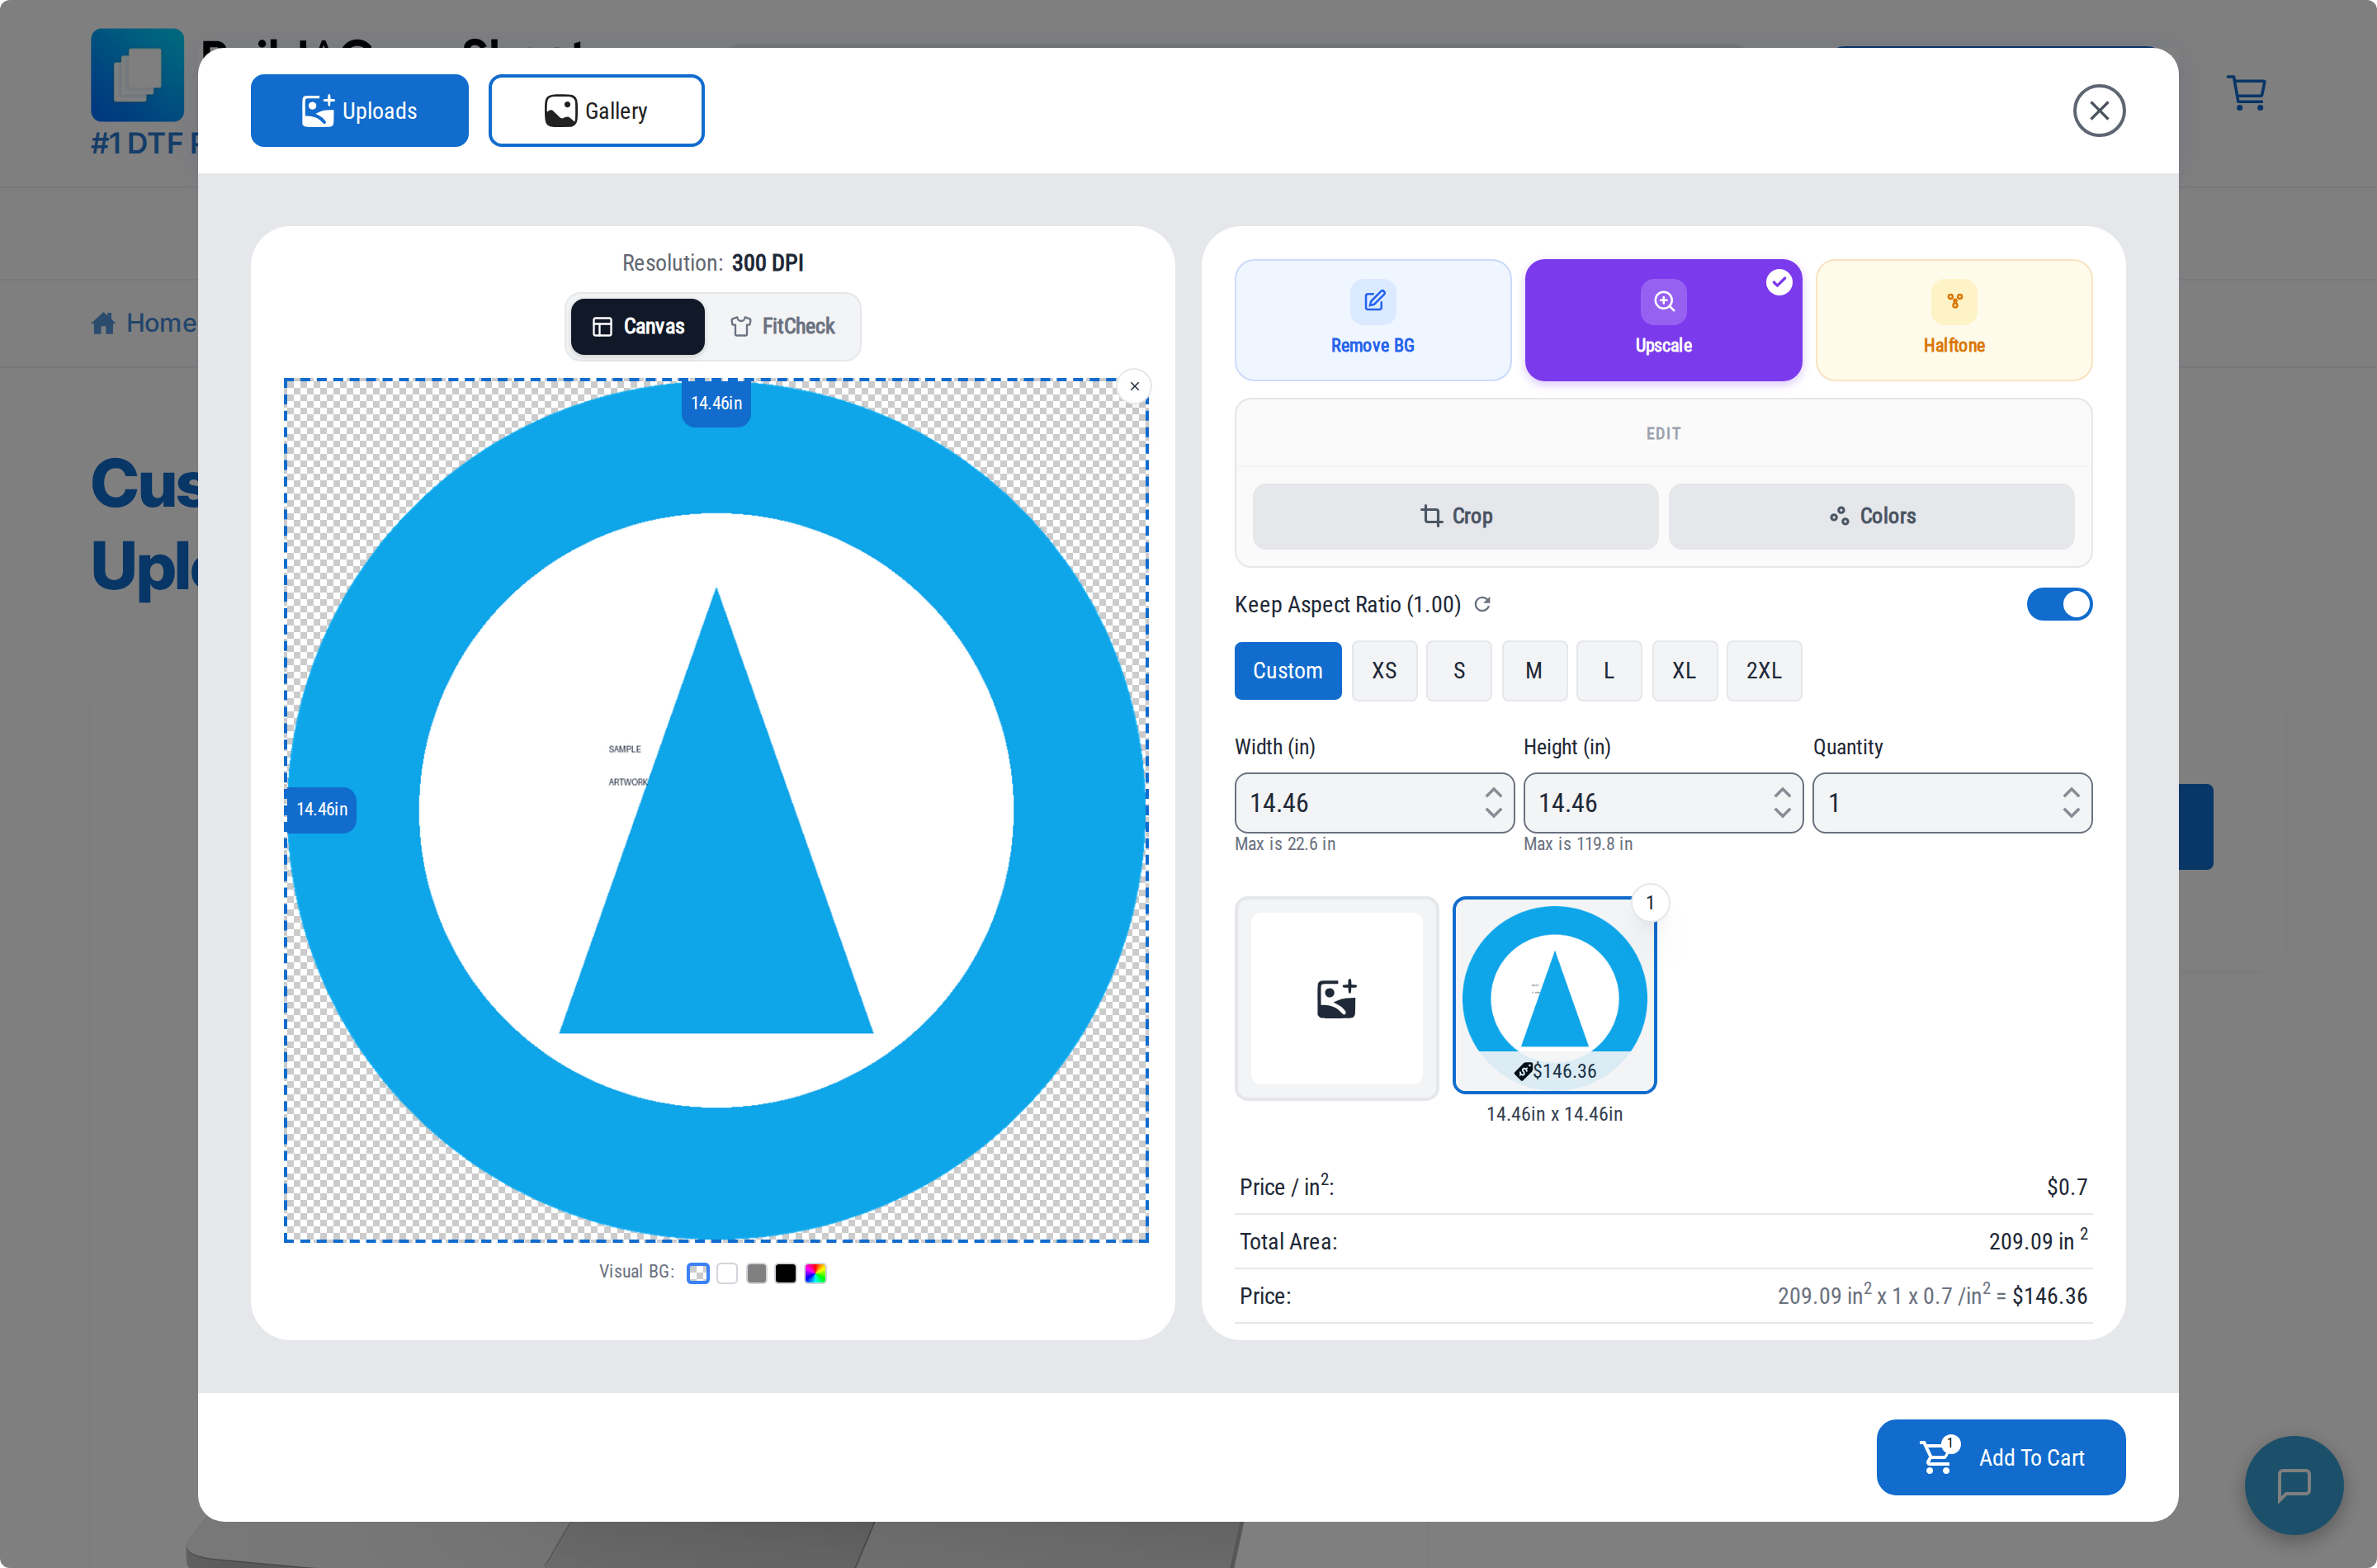
Task: Open the Crop tool
Action: coord(1455,516)
